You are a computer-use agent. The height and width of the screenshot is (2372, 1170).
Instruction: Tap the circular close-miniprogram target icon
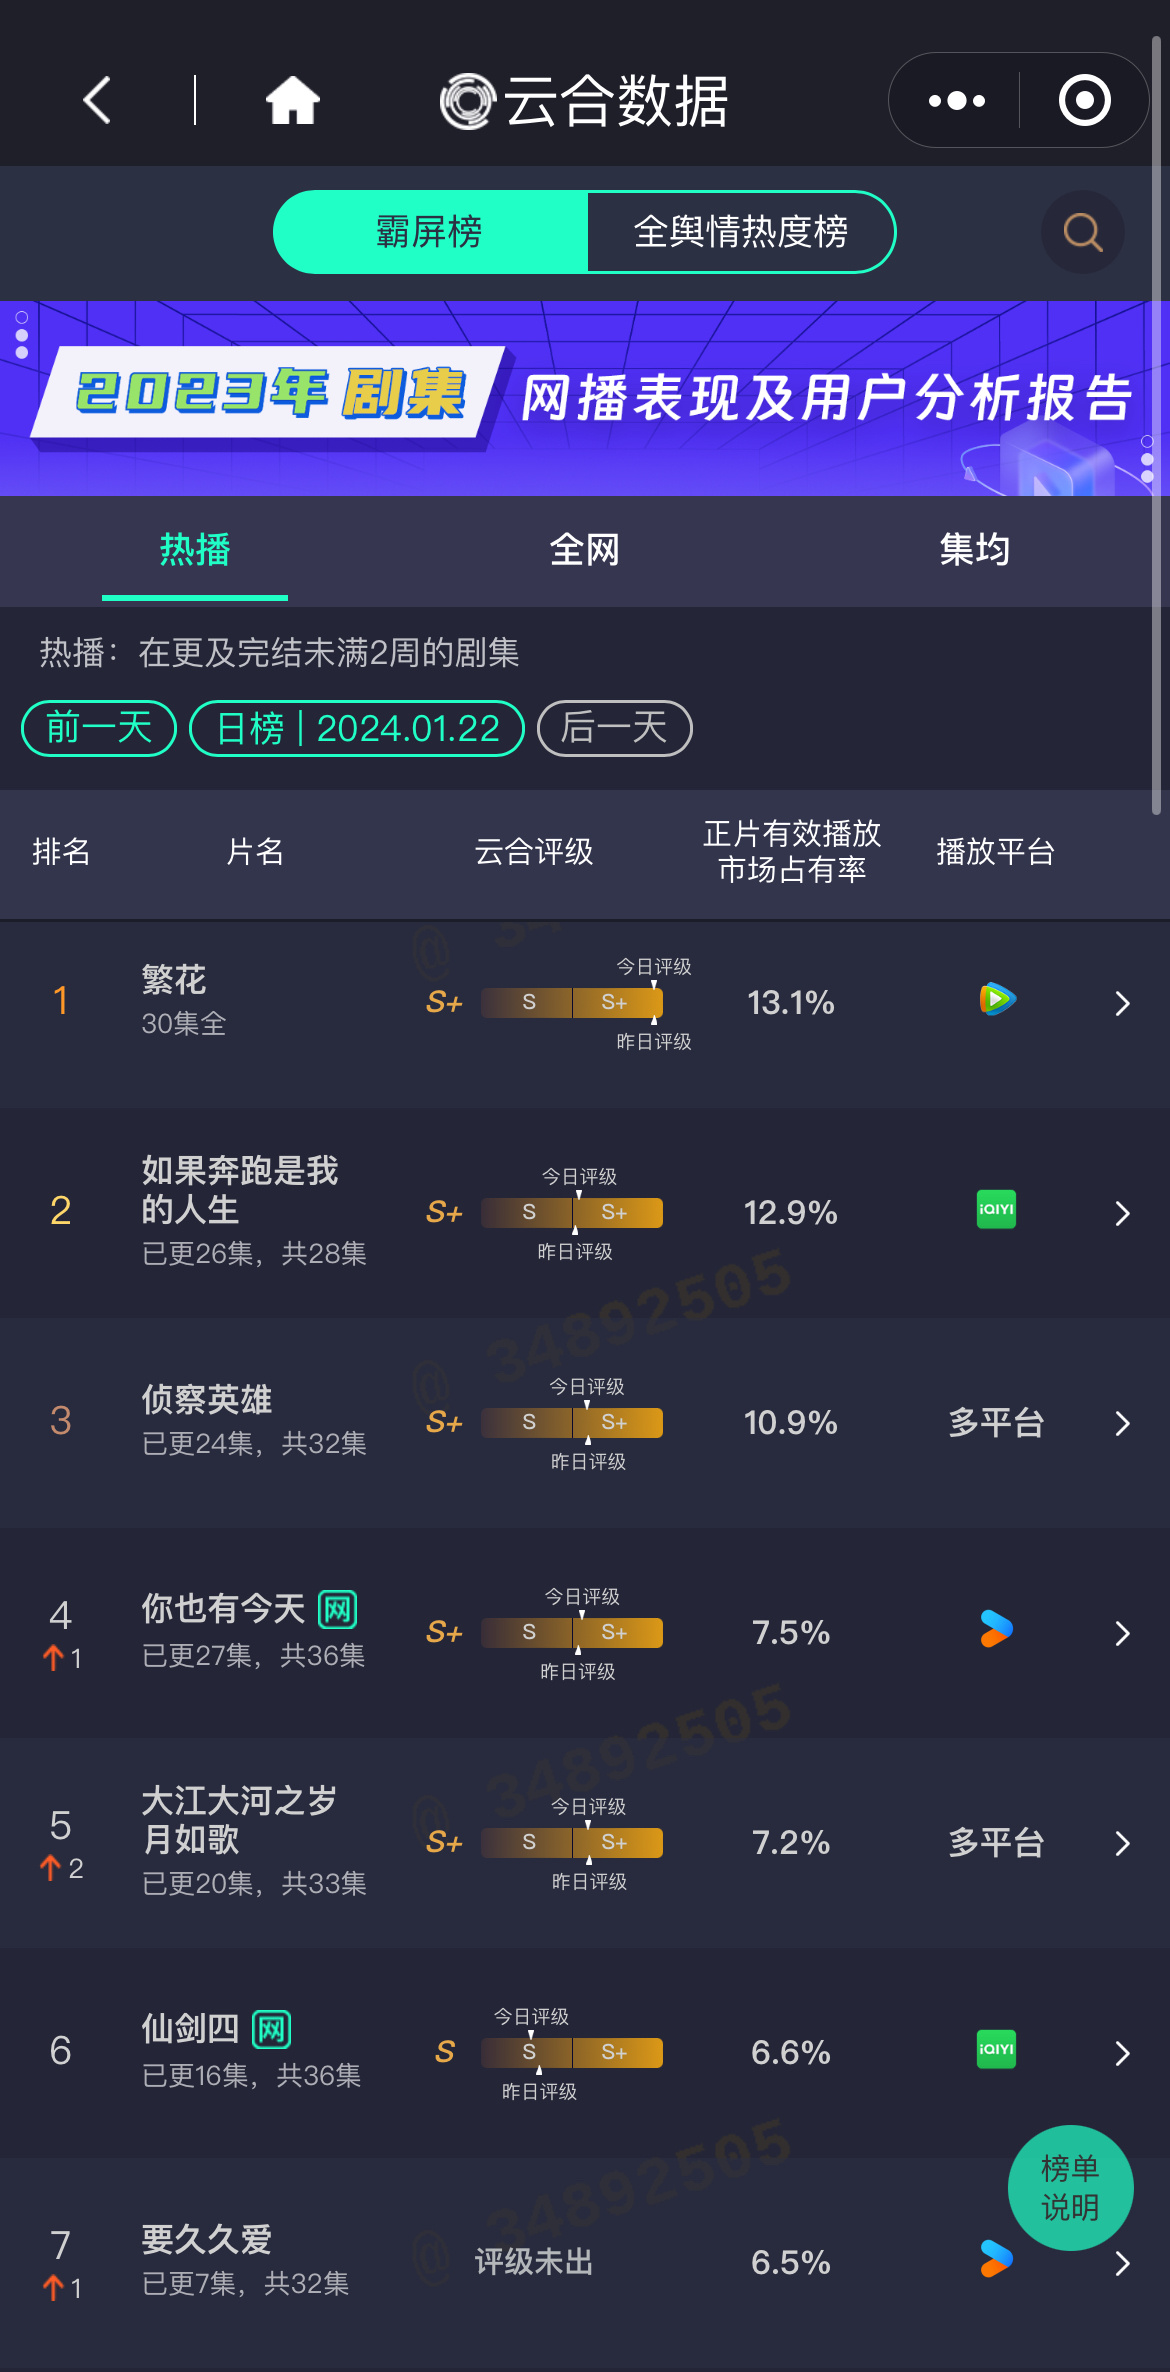click(x=1084, y=100)
